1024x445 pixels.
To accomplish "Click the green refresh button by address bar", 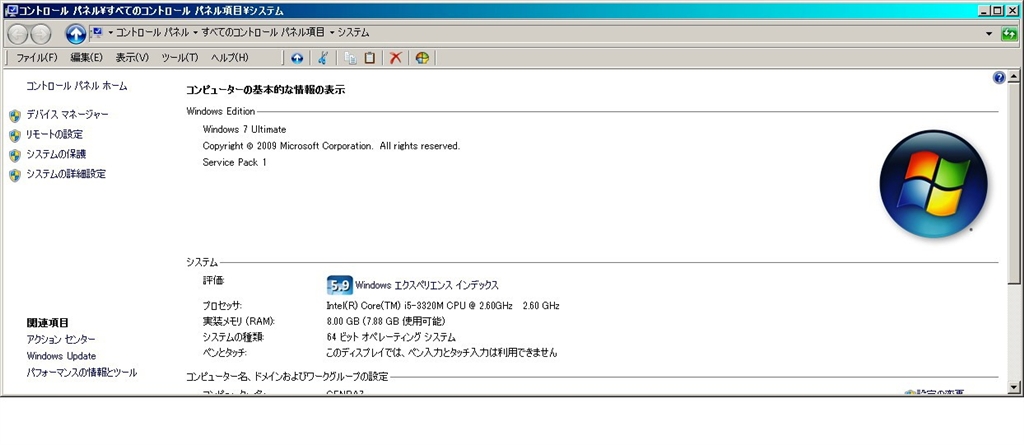I will point(1010,33).
